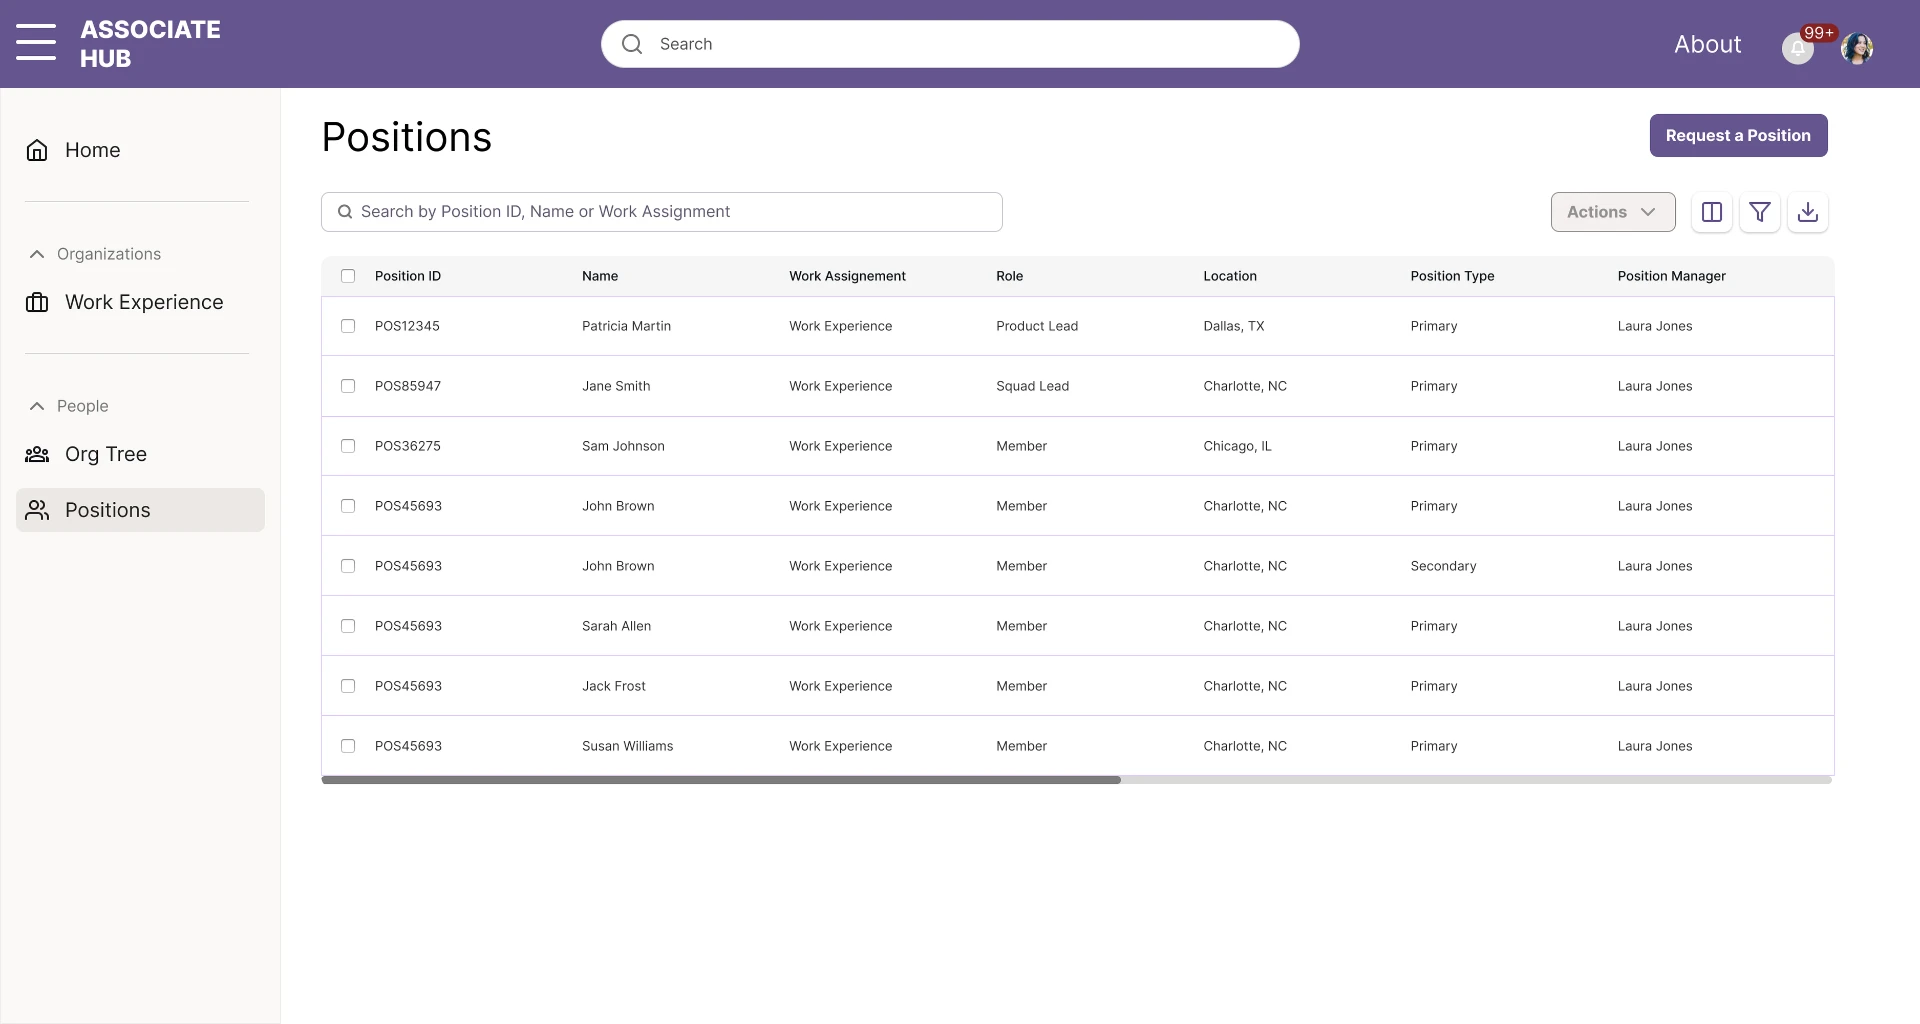Select the Sam Johnson name cell
This screenshot has width=1920, height=1024.
[623, 446]
